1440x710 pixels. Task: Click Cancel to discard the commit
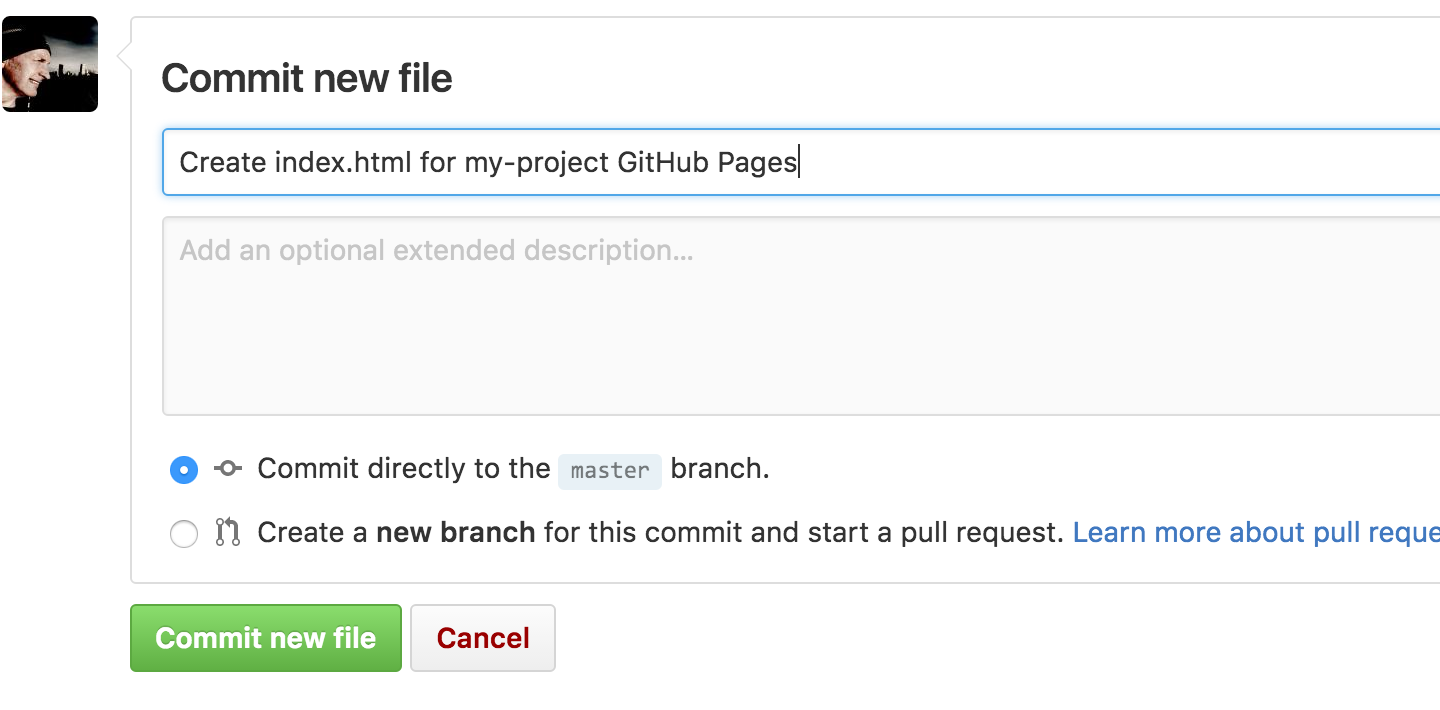[483, 638]
